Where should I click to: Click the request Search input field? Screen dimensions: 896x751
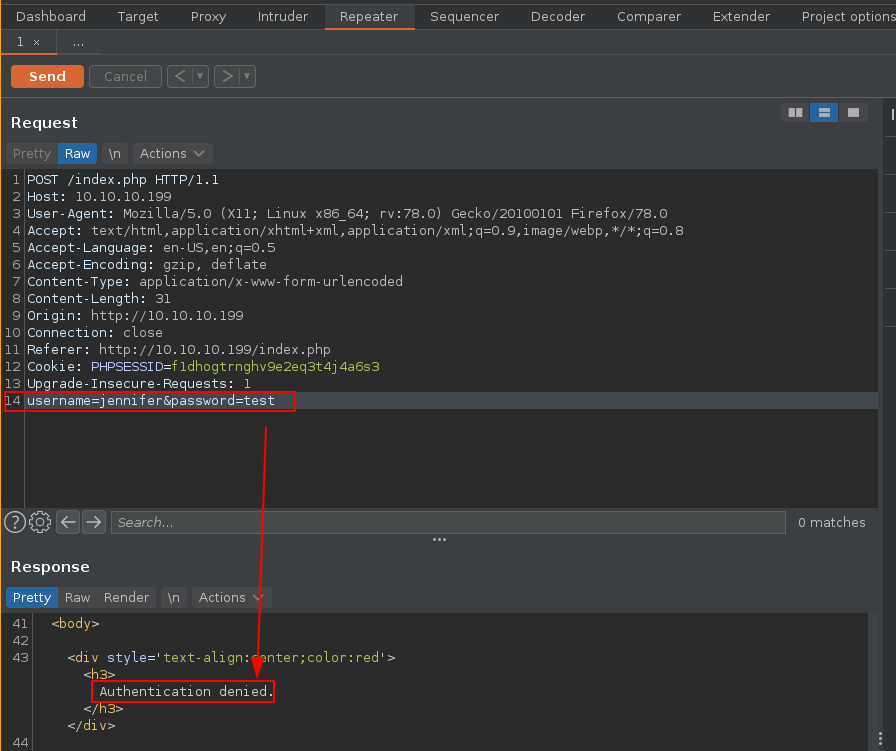tap(447, 522)
